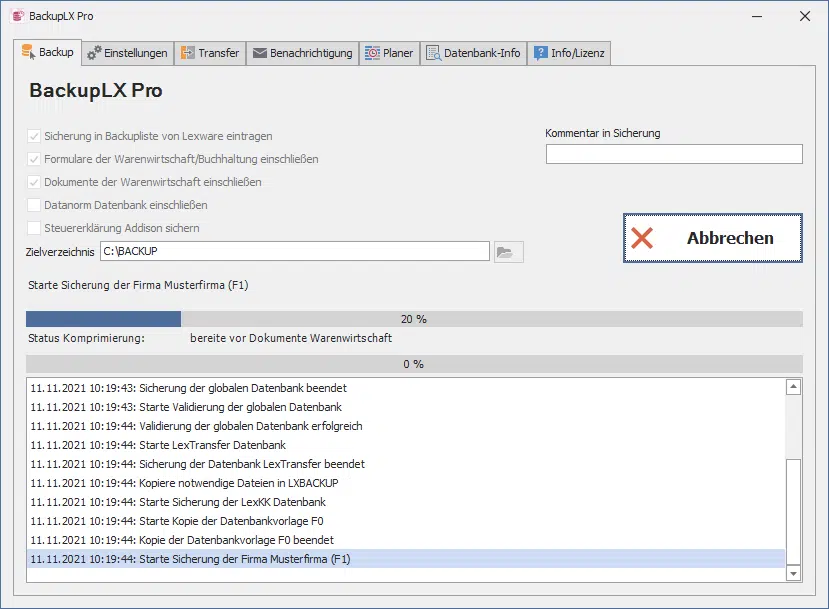Click the Kommentar in Sicherung field
Viewport: 829px width, 609px height.
coord(674,154)
